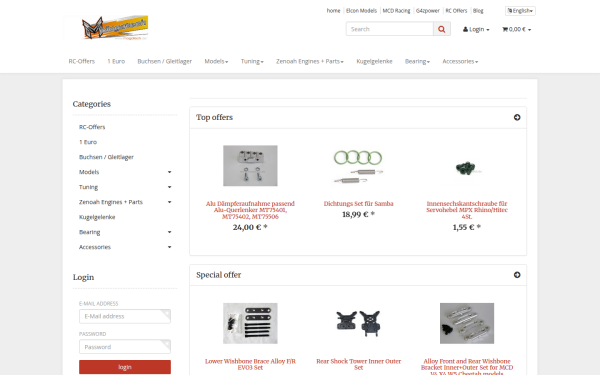Select Bearing in Categories sidebar
This screenshot has width=600, height=375.
point(90,232)
